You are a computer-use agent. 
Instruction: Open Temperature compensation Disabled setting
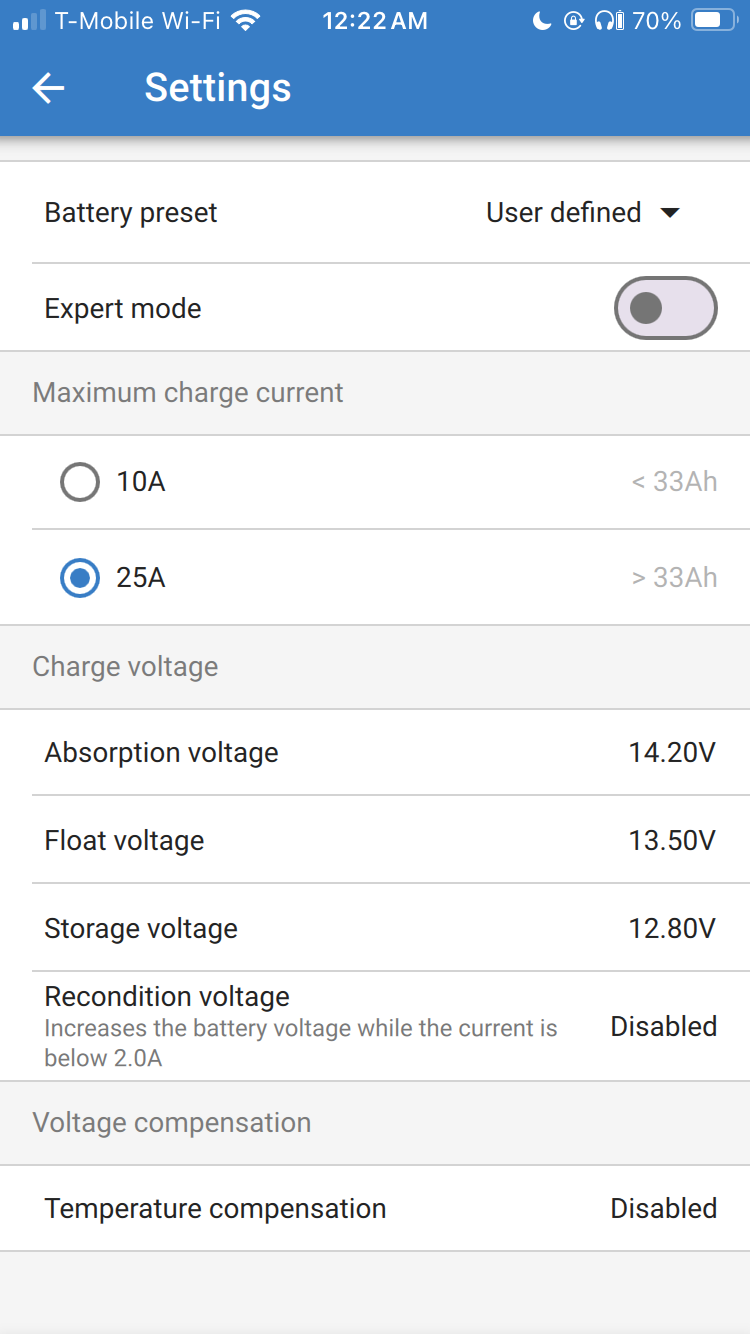pos(663,1208)
